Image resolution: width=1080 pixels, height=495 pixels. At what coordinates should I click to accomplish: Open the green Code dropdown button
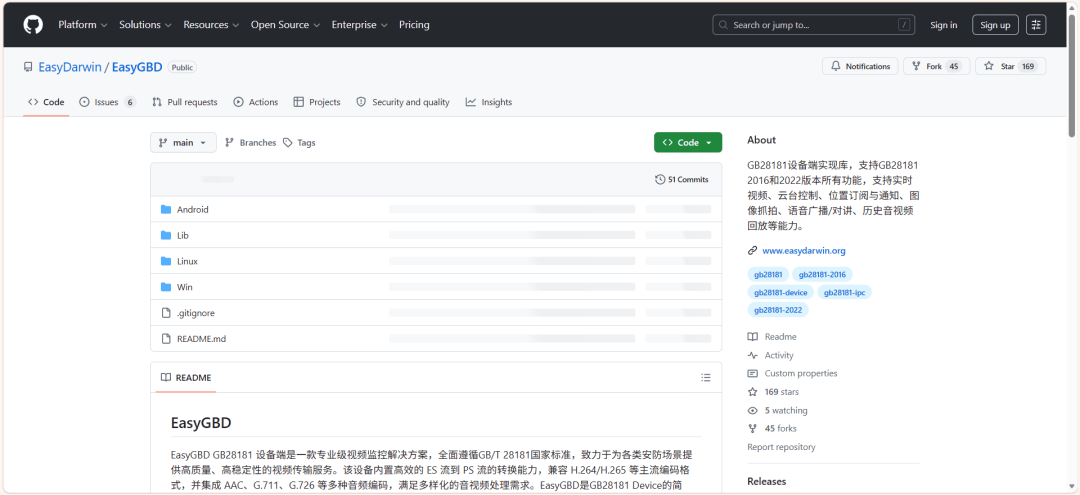point(688,143)
